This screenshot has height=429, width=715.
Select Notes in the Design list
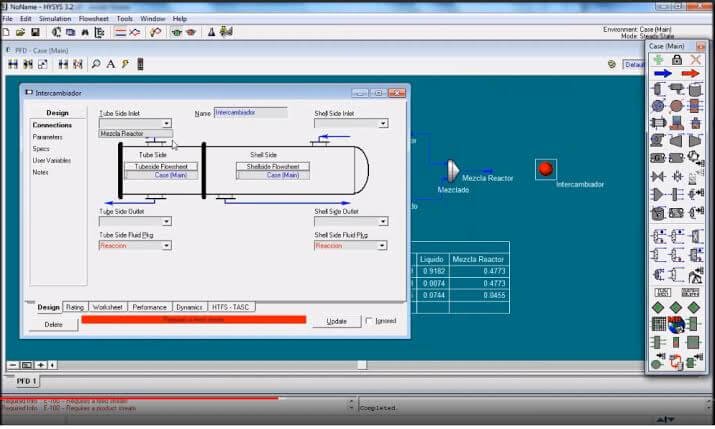[x=40, y=172]
